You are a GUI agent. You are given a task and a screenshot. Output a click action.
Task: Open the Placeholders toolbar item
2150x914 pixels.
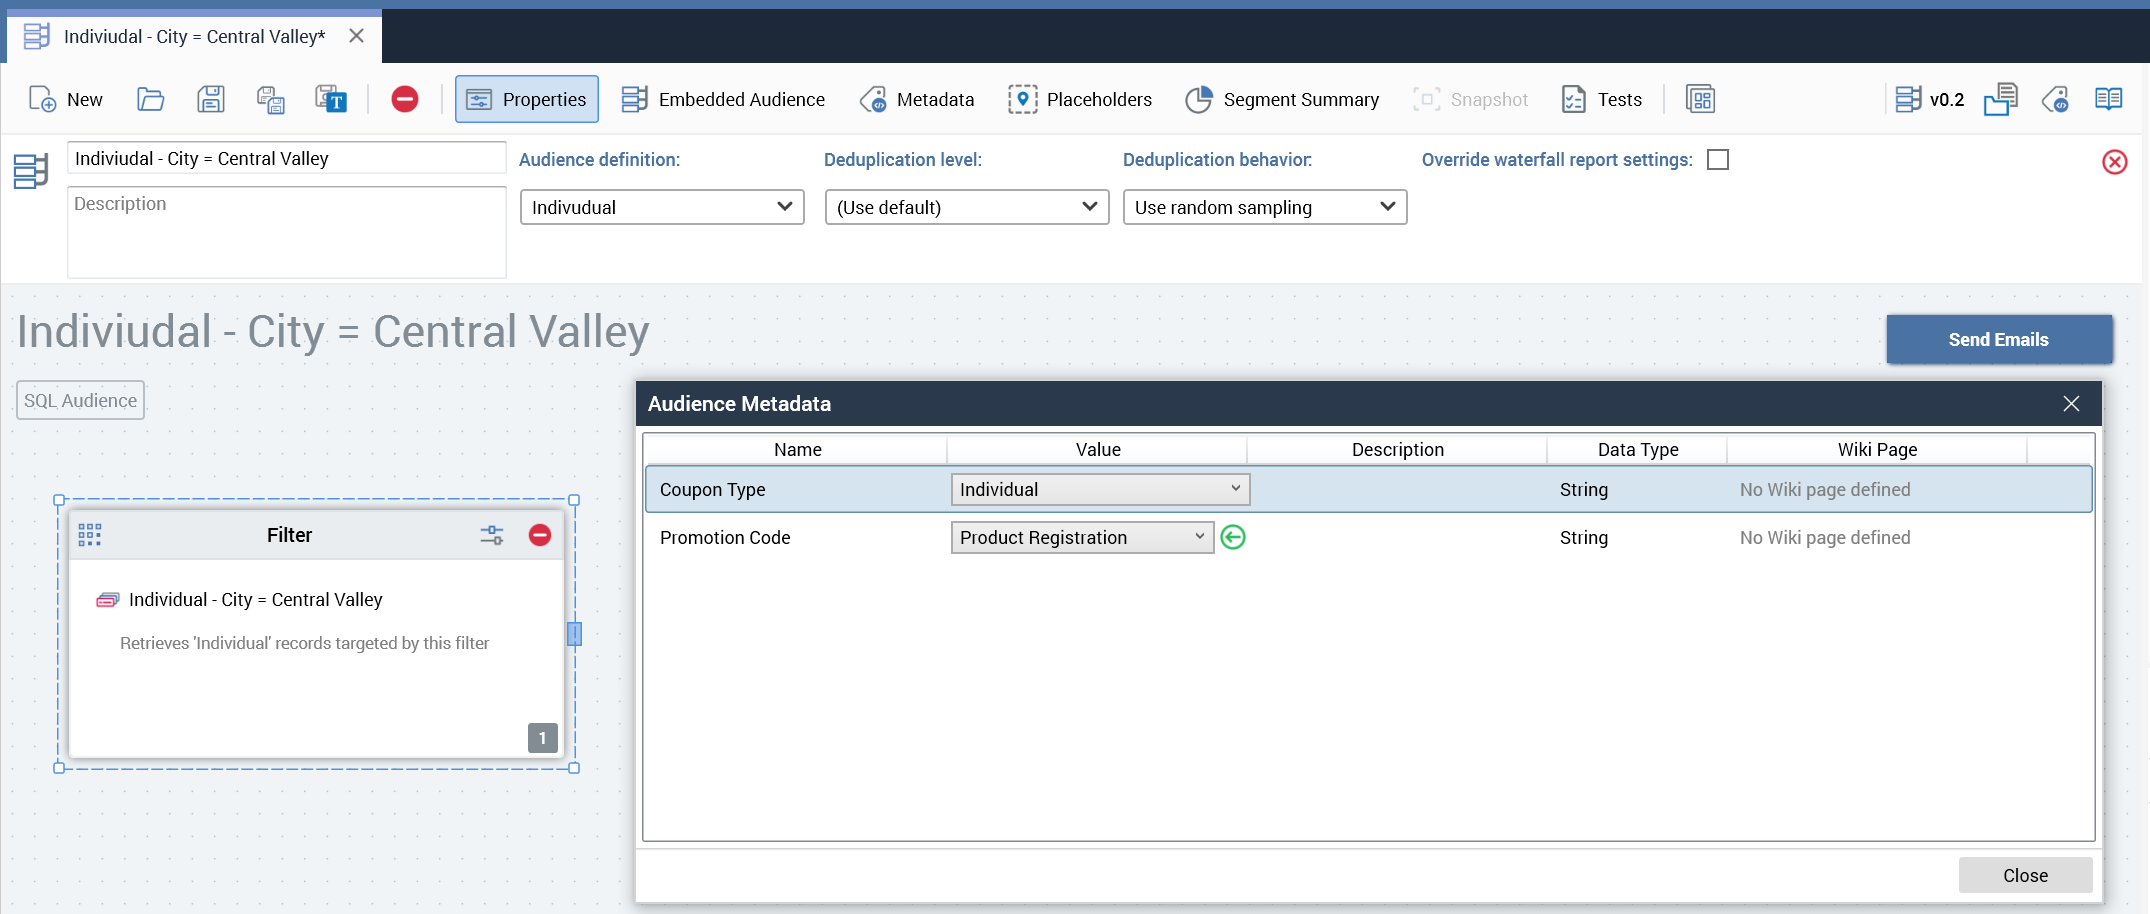tap(1080, 99)
